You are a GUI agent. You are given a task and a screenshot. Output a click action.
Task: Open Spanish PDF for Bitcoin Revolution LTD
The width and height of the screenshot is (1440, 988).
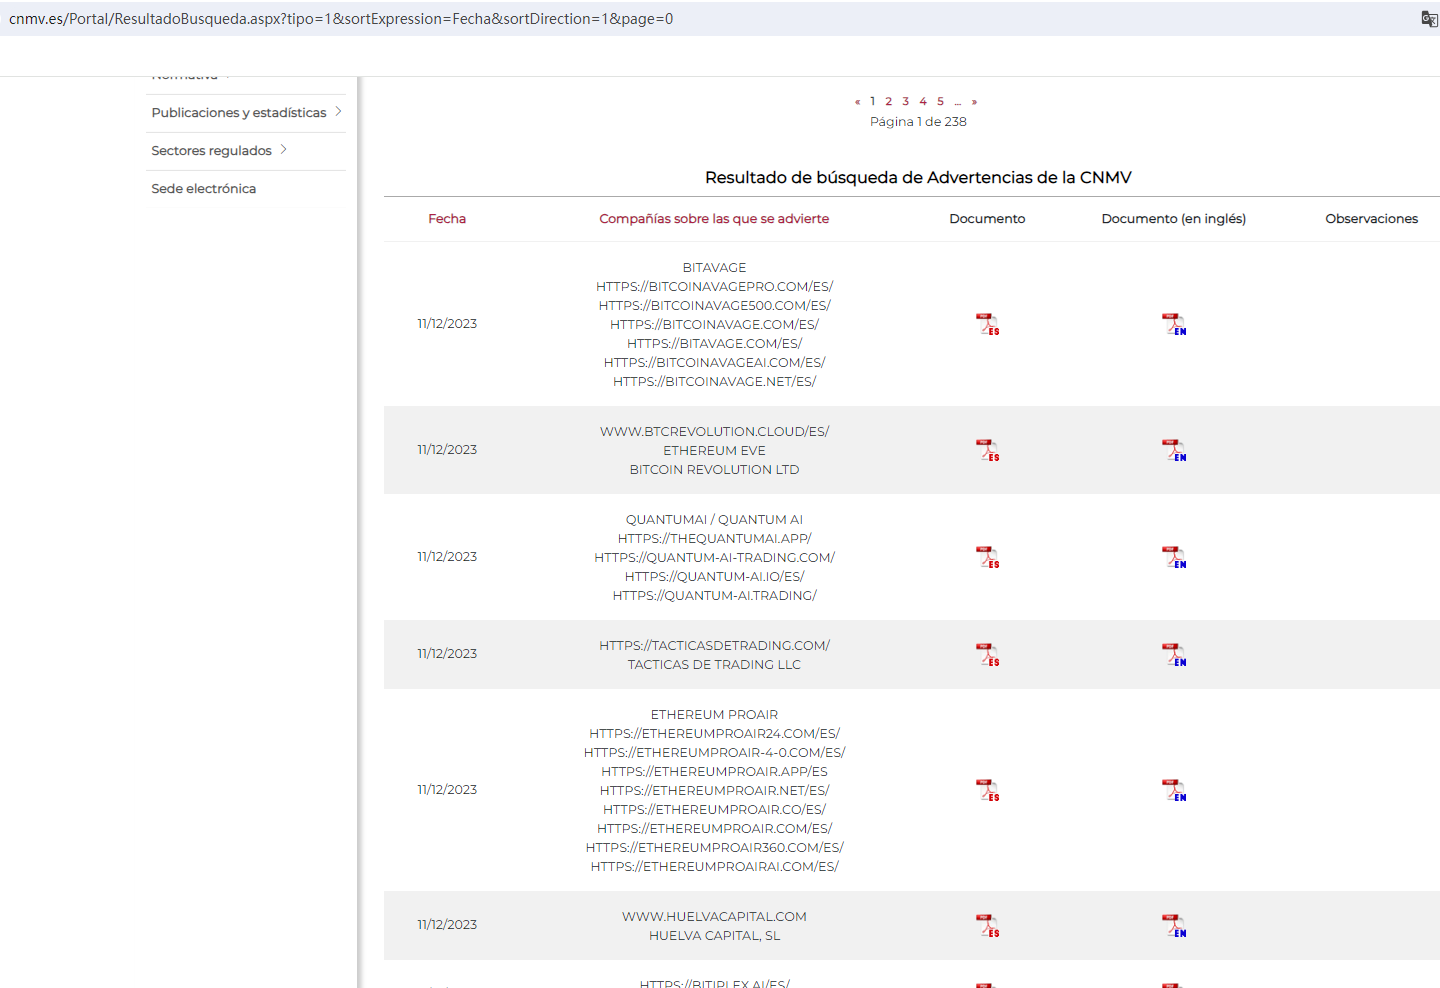(987, 450)
